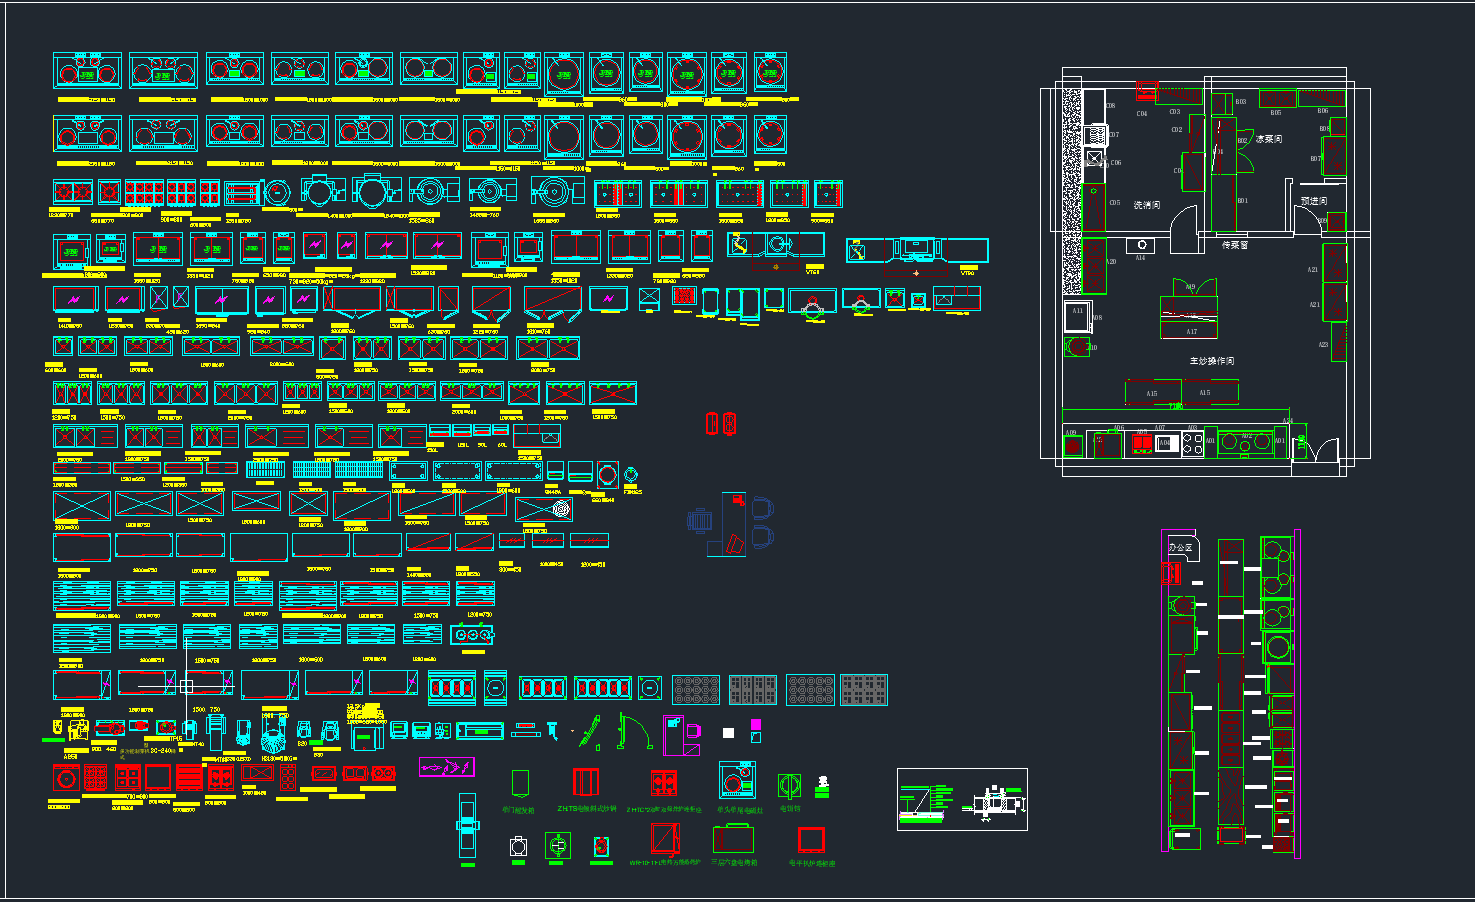Select the green 电饼铛 equipment symbol
1475x902 pixels.
789,784
